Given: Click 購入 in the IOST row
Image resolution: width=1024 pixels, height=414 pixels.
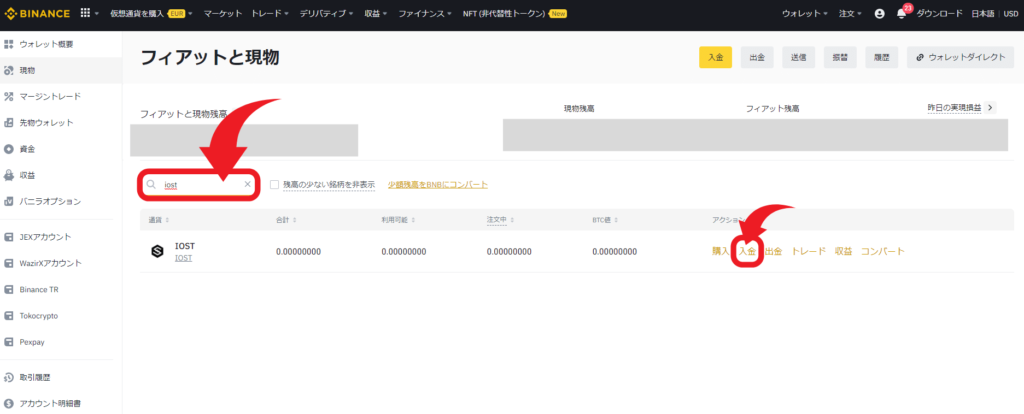Looking at the screenshot, I should [x=720, y=251].
